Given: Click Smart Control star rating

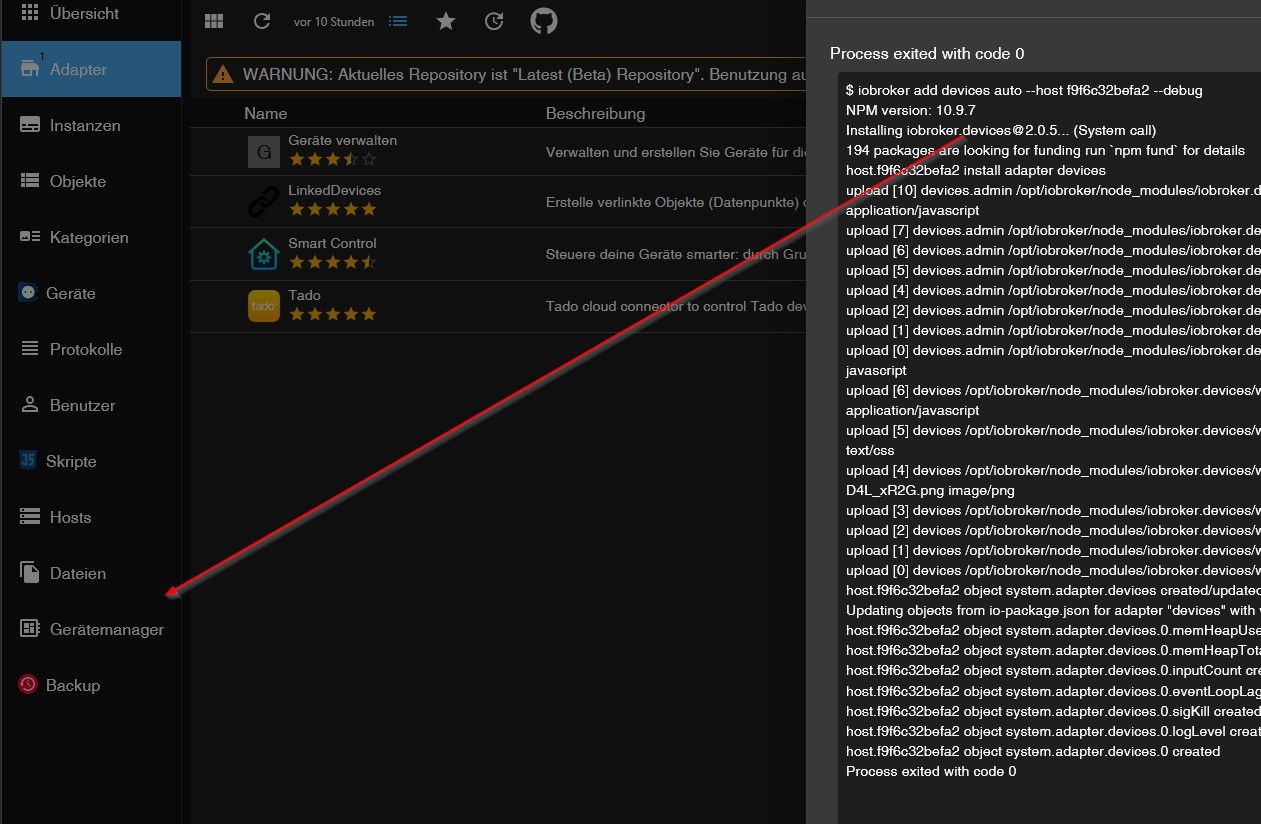Looking at the screenshot, I should 333,262.
